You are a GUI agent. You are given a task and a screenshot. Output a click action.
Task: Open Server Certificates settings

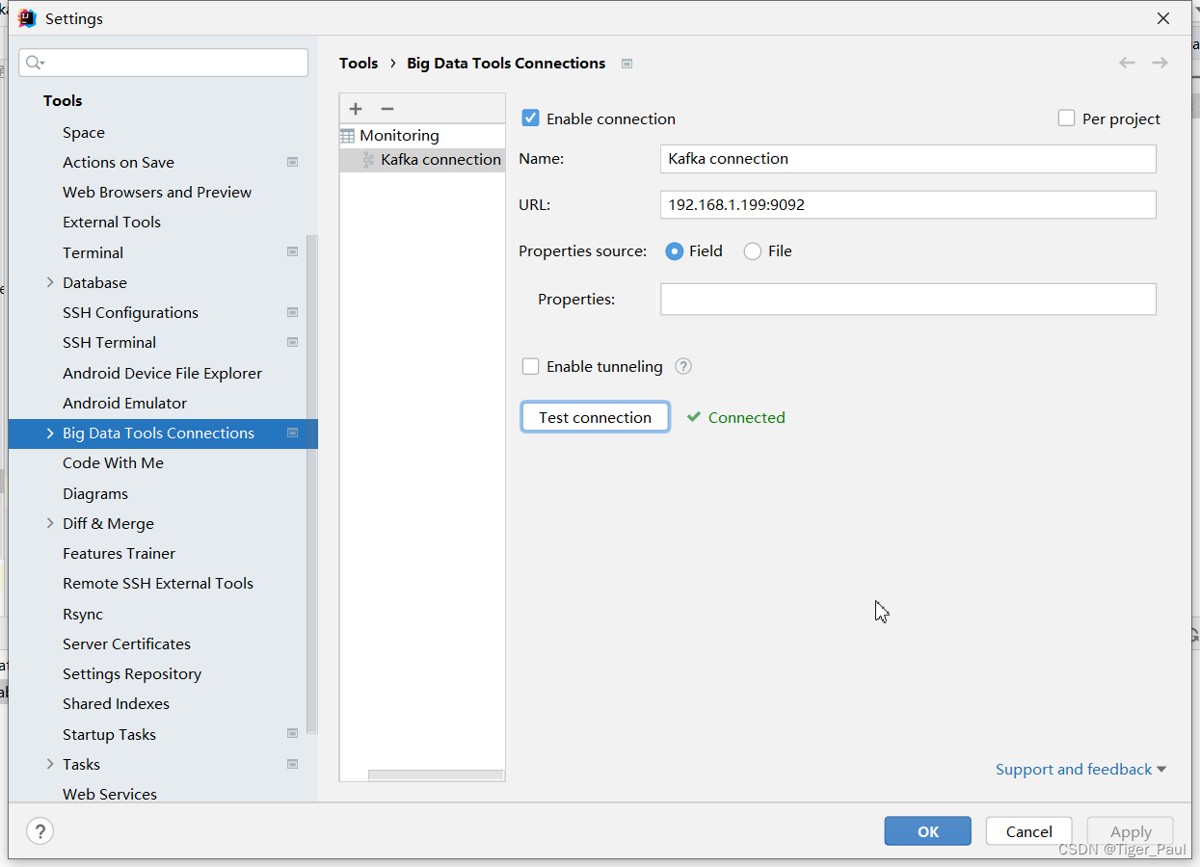tap(126, 644)
